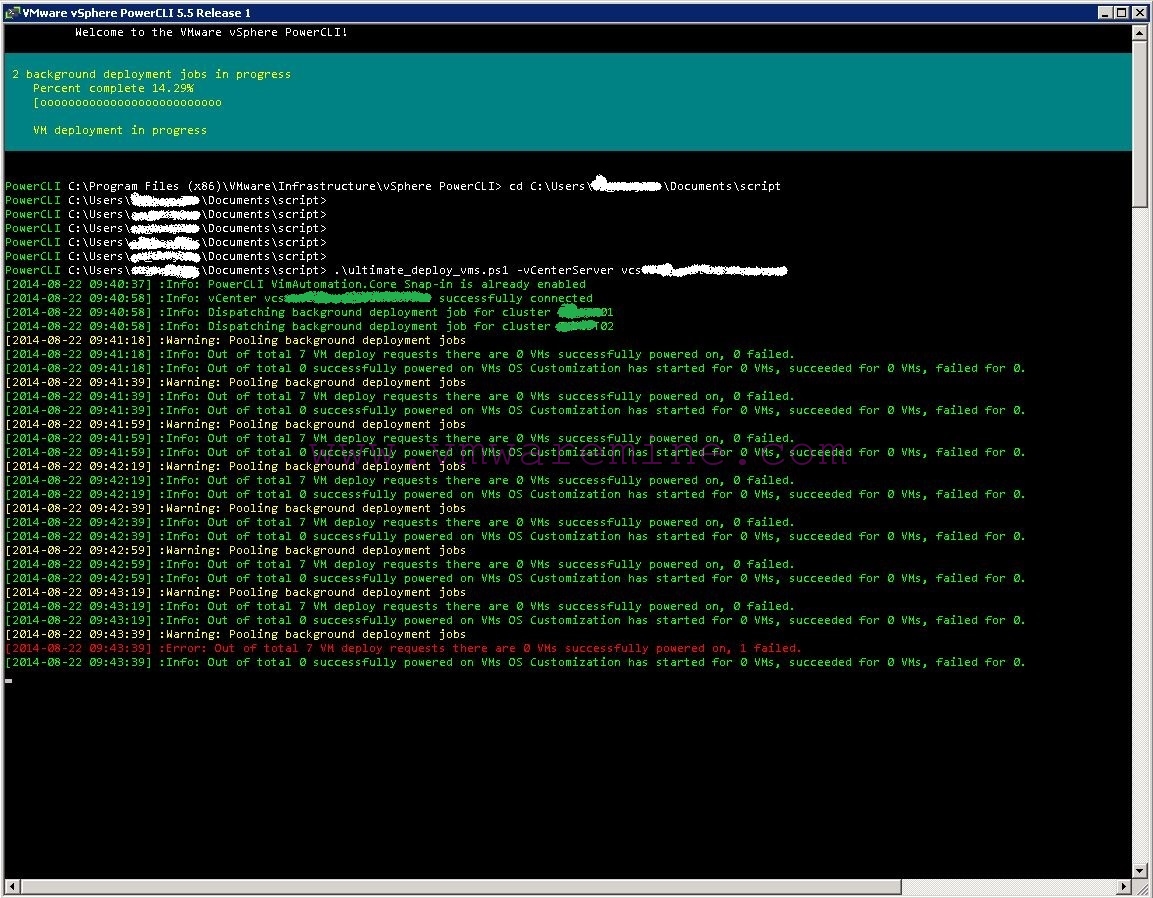Open the PowerCLI window system menu icon
This screenshot has width=1153, height=898.
tap(11, 13)
